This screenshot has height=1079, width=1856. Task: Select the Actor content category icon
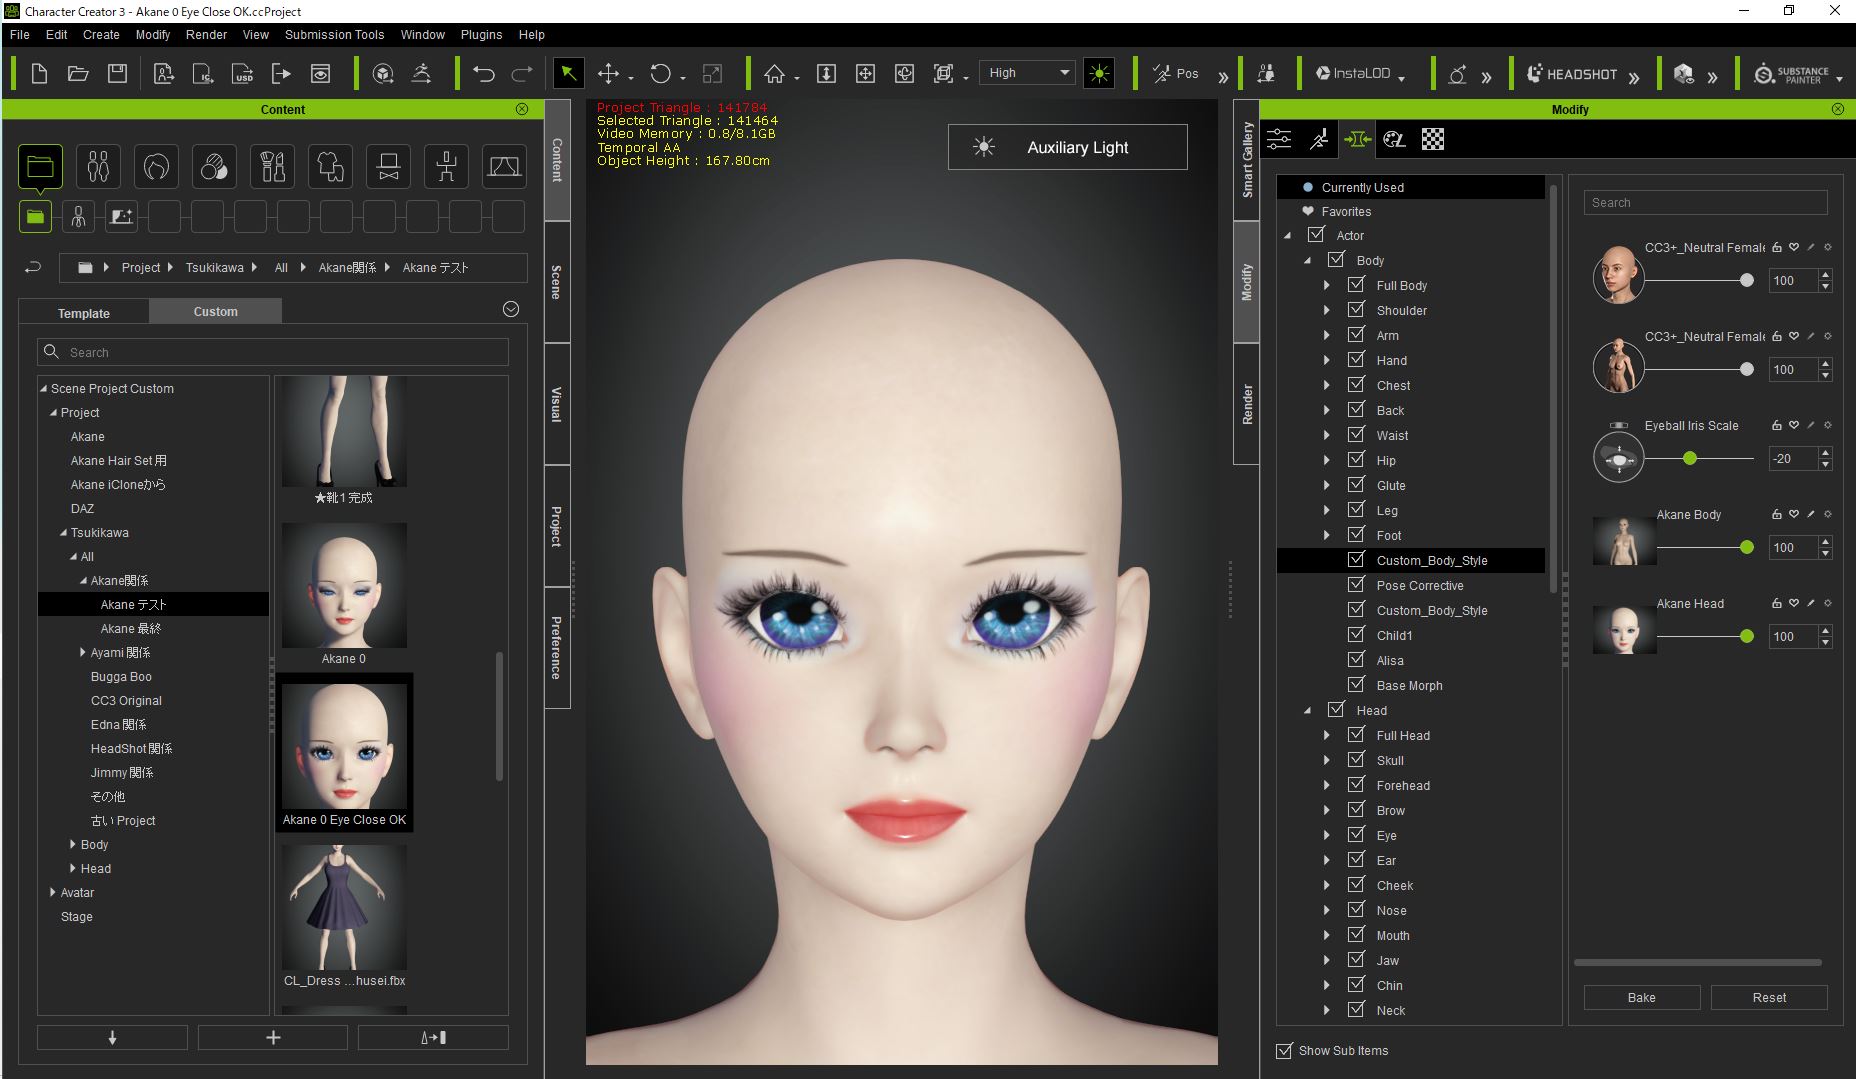98,166
